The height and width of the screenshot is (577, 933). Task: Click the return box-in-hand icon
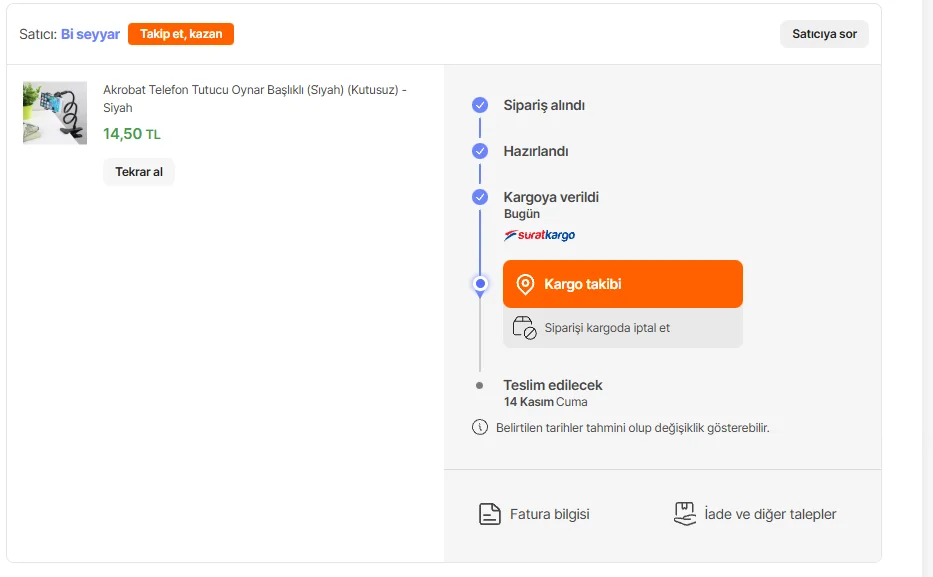point(684,514)
